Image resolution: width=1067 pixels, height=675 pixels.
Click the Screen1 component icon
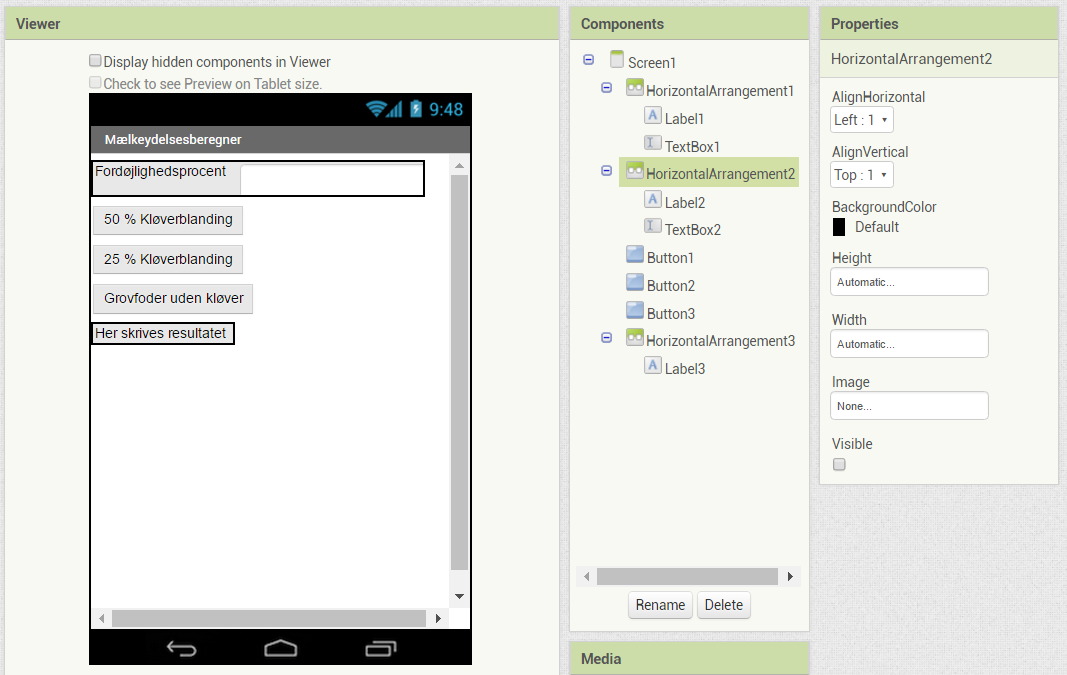click(x=617, y=61)
